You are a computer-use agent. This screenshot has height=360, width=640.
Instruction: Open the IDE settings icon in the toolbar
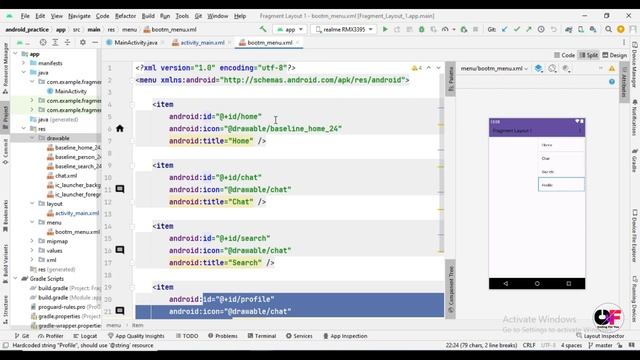tap(621, 29)
